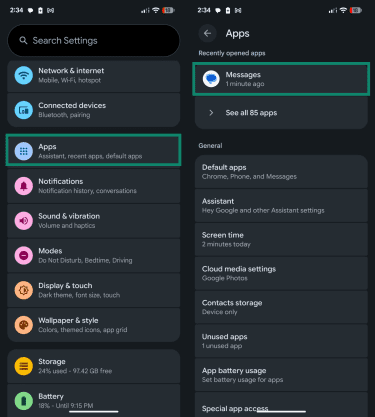The height and width of the screenshot is (417, 375).
Task: Open Network & internet settings
Action: (94, 76)
